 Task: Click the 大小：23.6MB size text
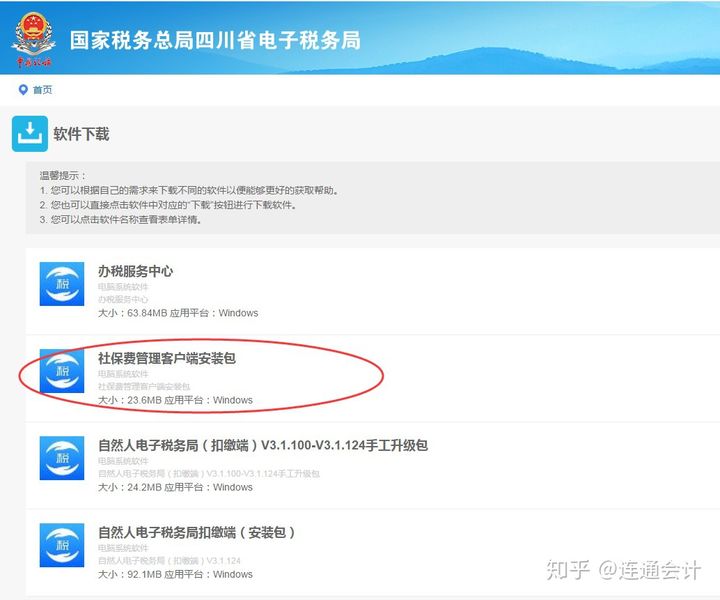coord(129,400)
